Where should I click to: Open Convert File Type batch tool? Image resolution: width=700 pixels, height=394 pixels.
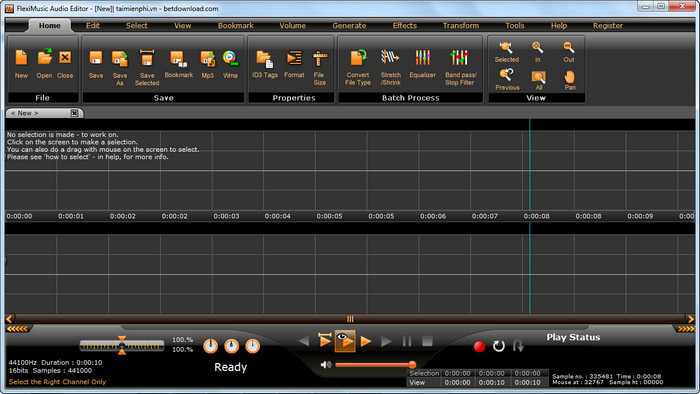pos(358,58)
